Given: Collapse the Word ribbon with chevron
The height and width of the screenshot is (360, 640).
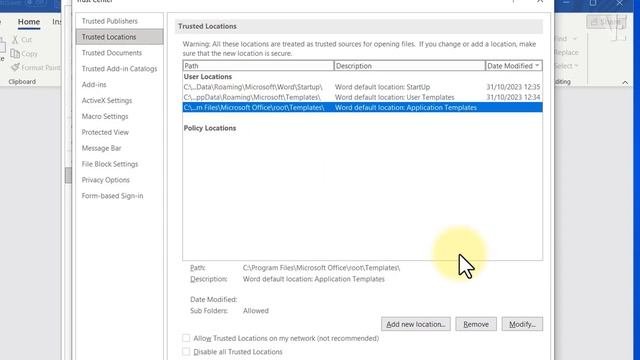Looking at the screenshot, I should pyautogui.click(x=625, y=82).
